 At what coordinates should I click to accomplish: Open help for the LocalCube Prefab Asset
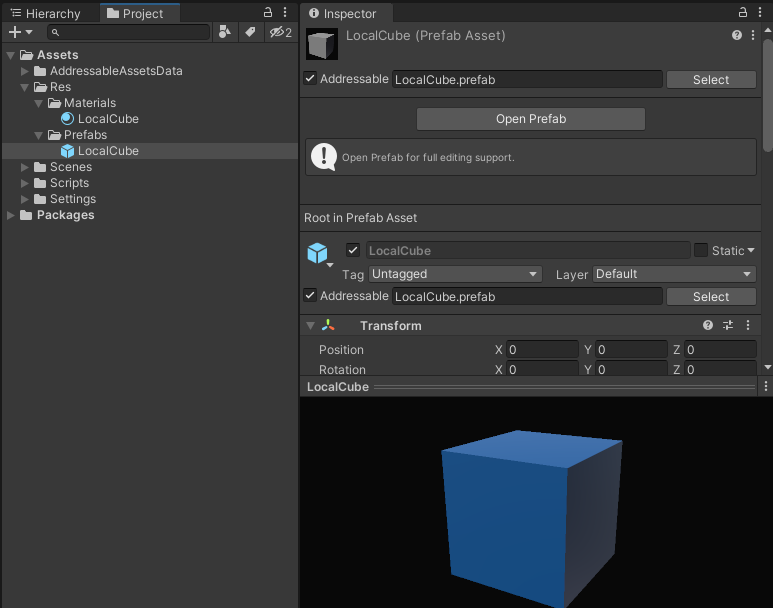[737, 35]
